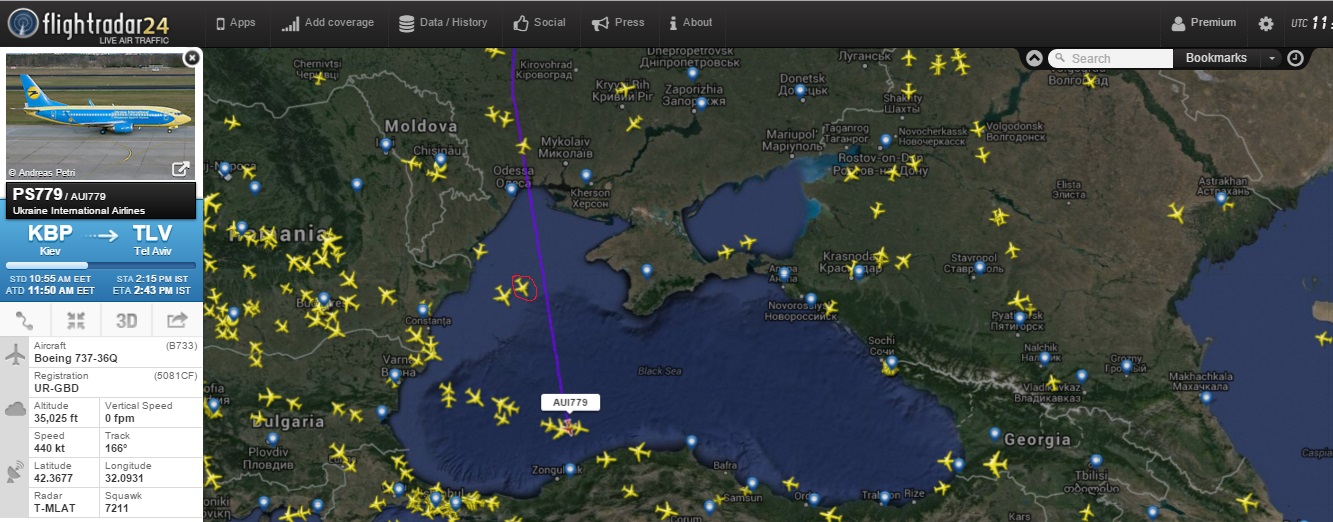The image size is (1333, 522).
Task: Close the PS779 flight details panel
Action: [x=191, y=59]
